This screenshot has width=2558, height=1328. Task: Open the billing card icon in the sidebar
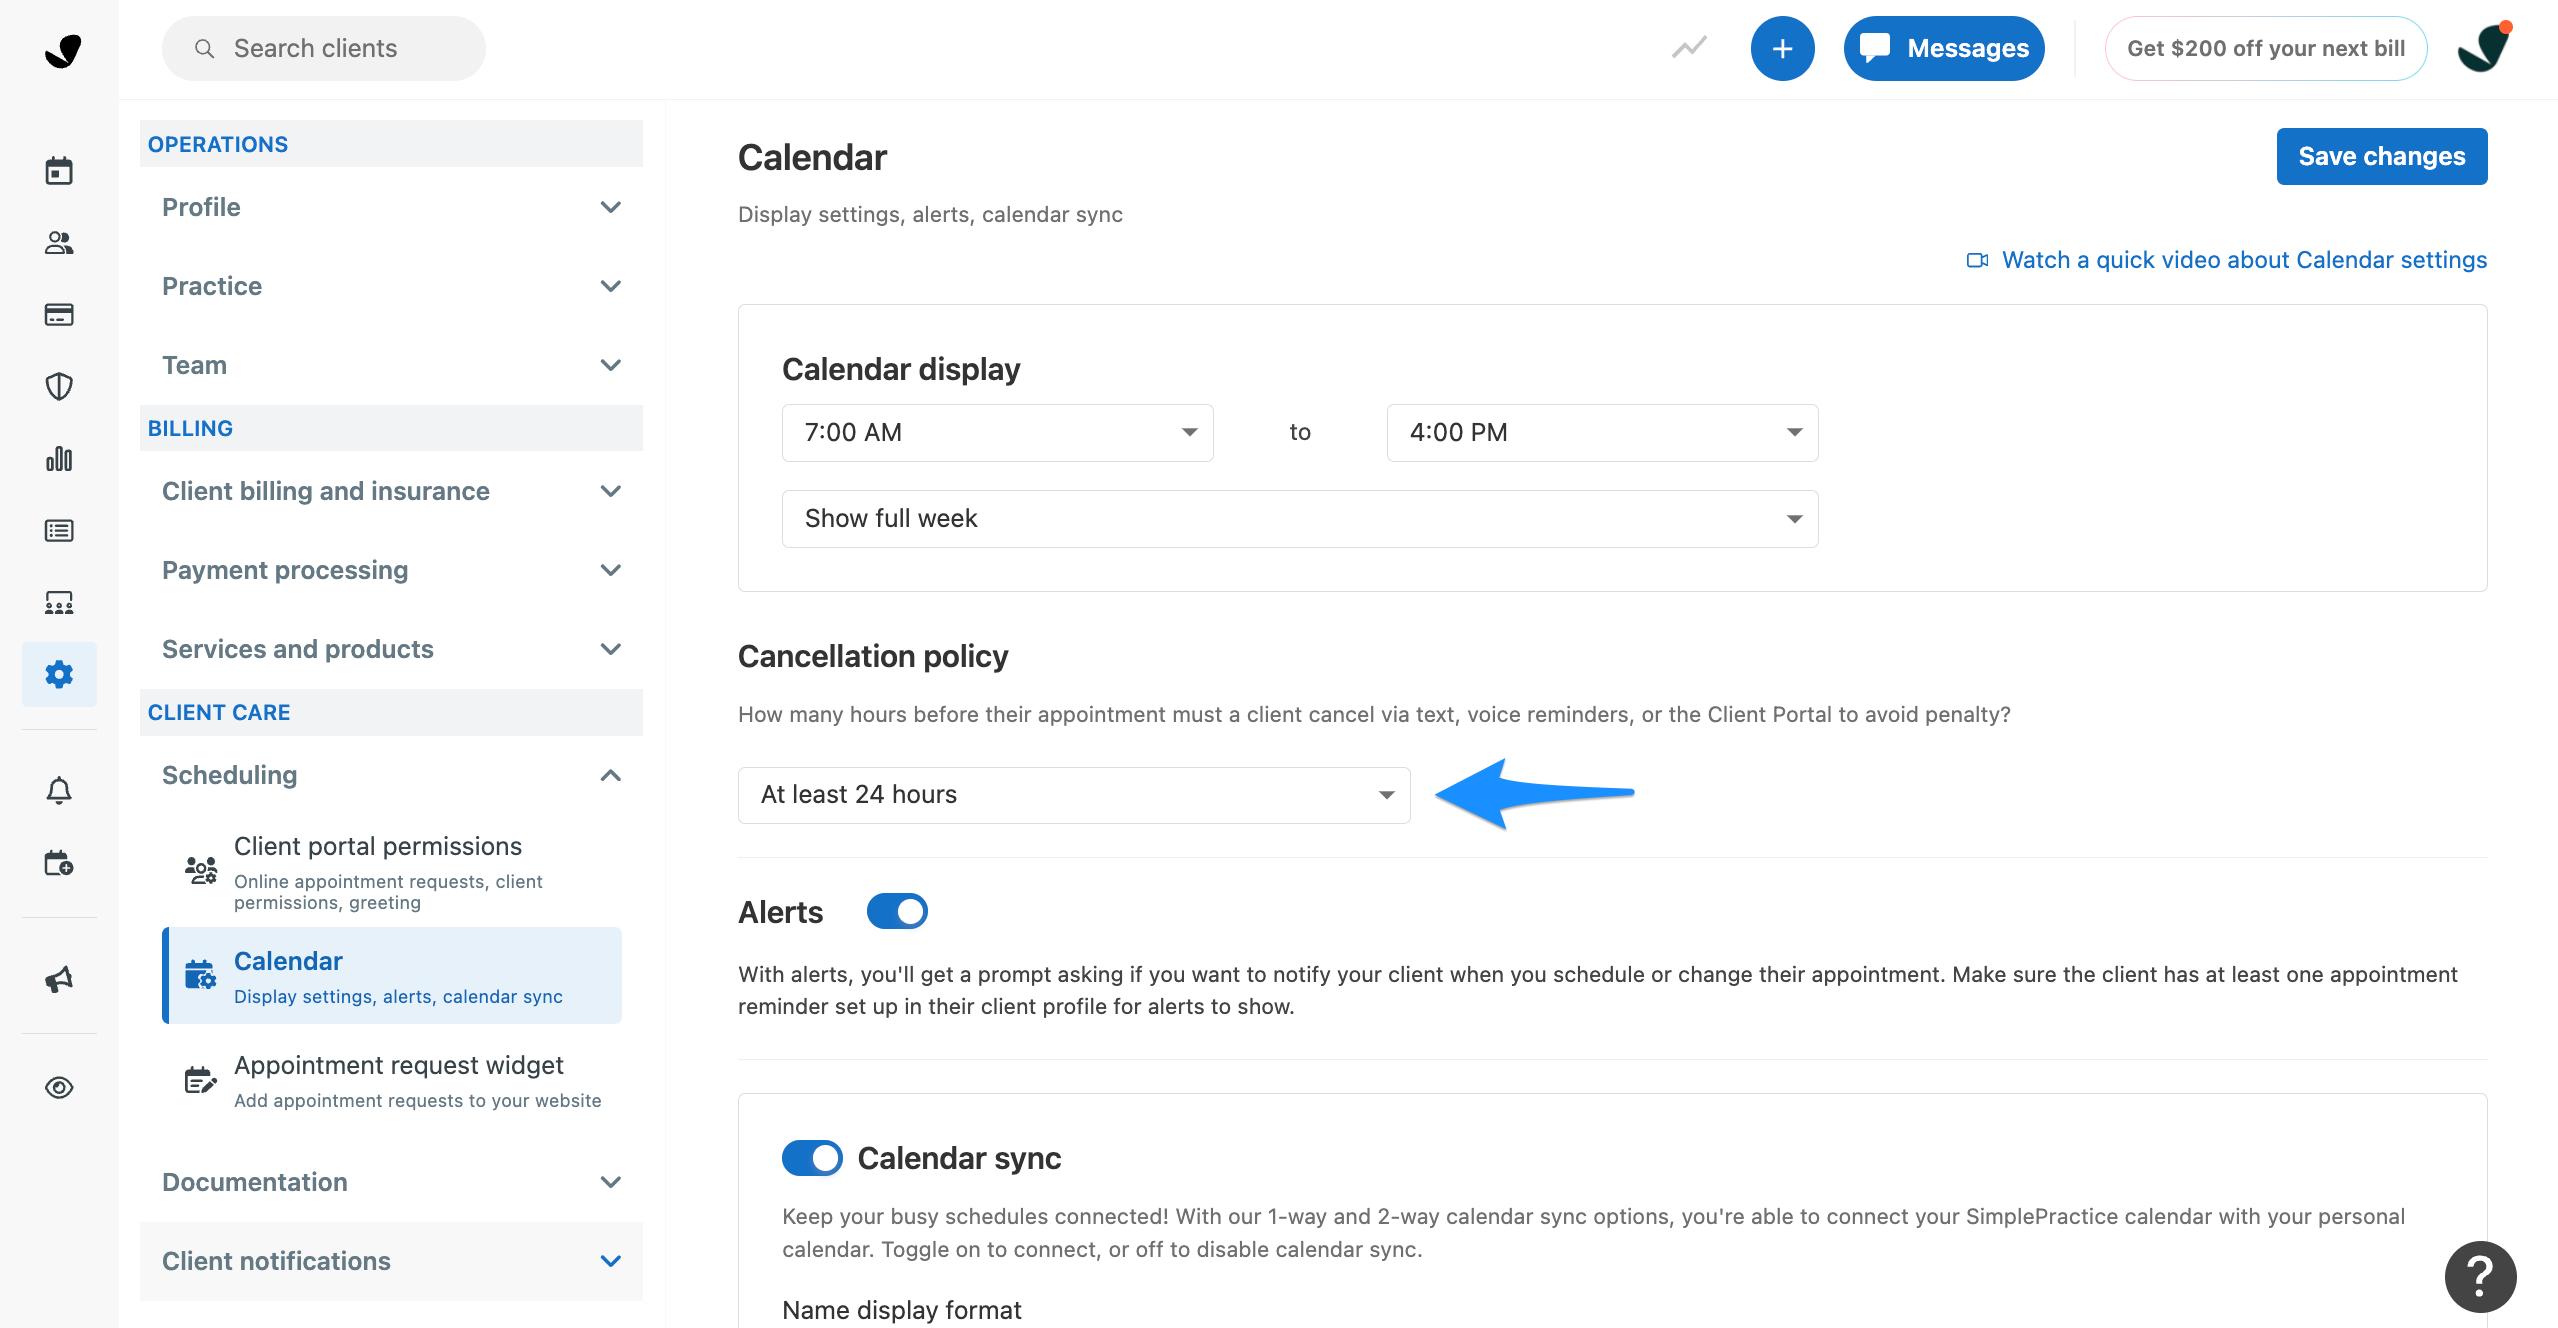point(59,315)
